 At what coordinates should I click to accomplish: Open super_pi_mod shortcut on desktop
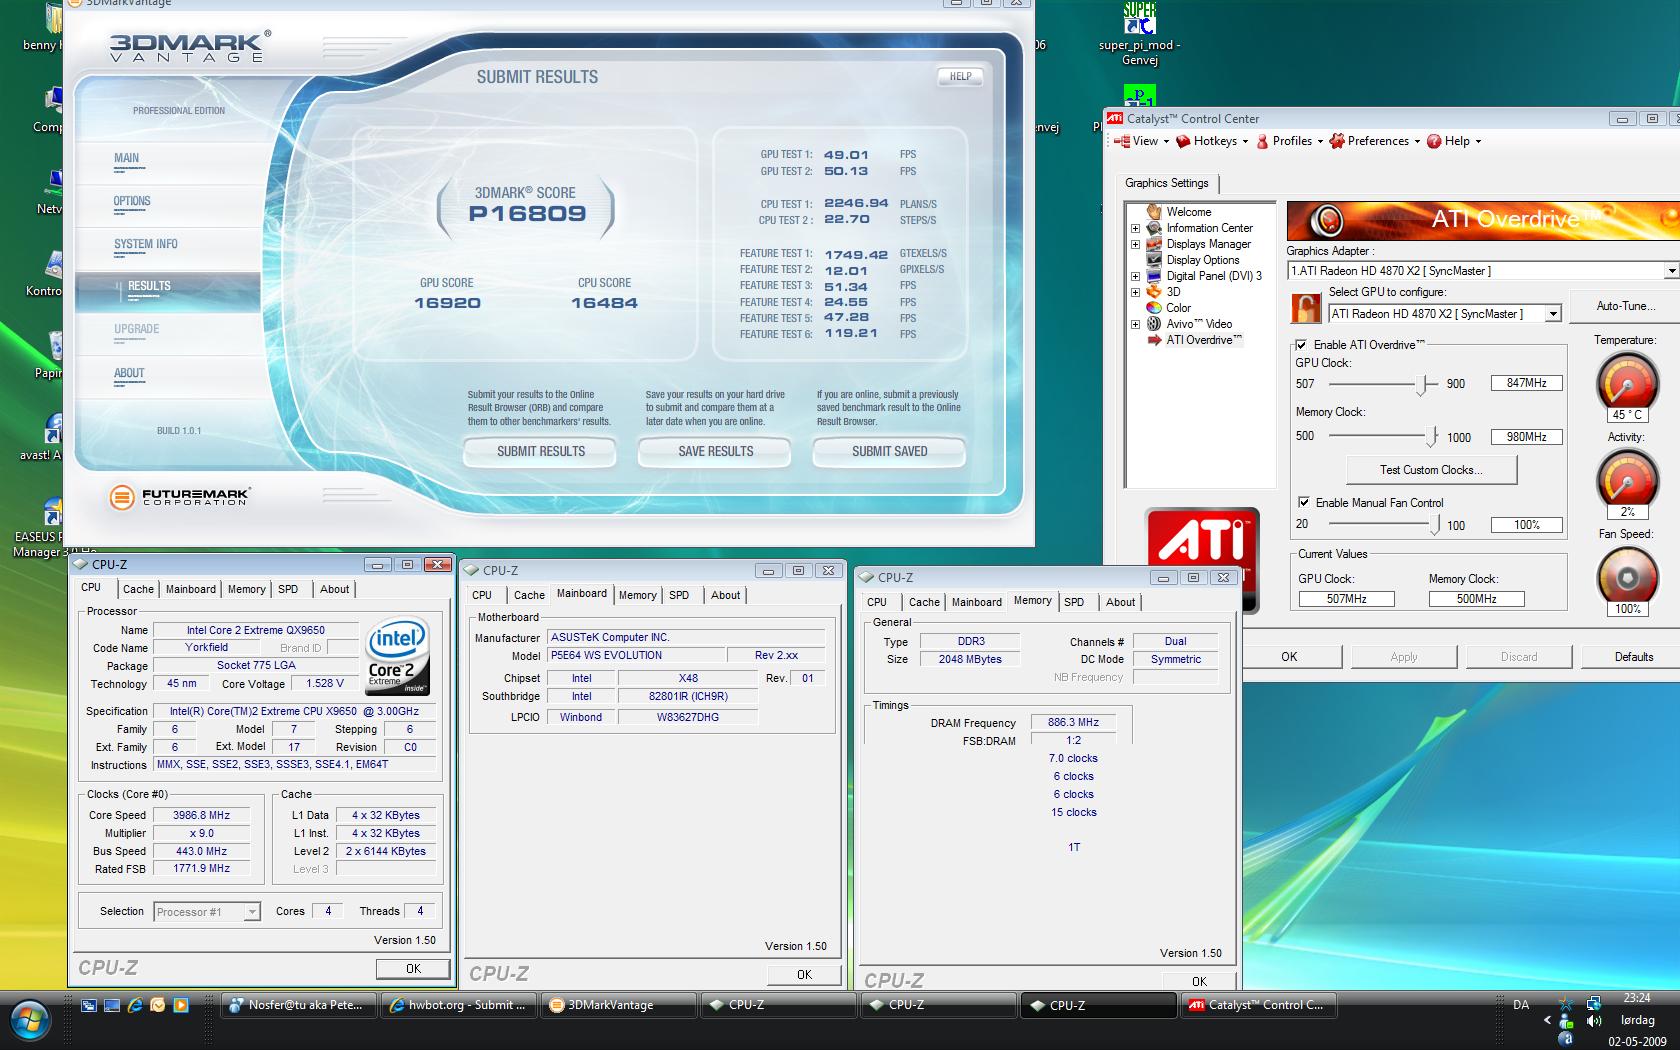1140,34
